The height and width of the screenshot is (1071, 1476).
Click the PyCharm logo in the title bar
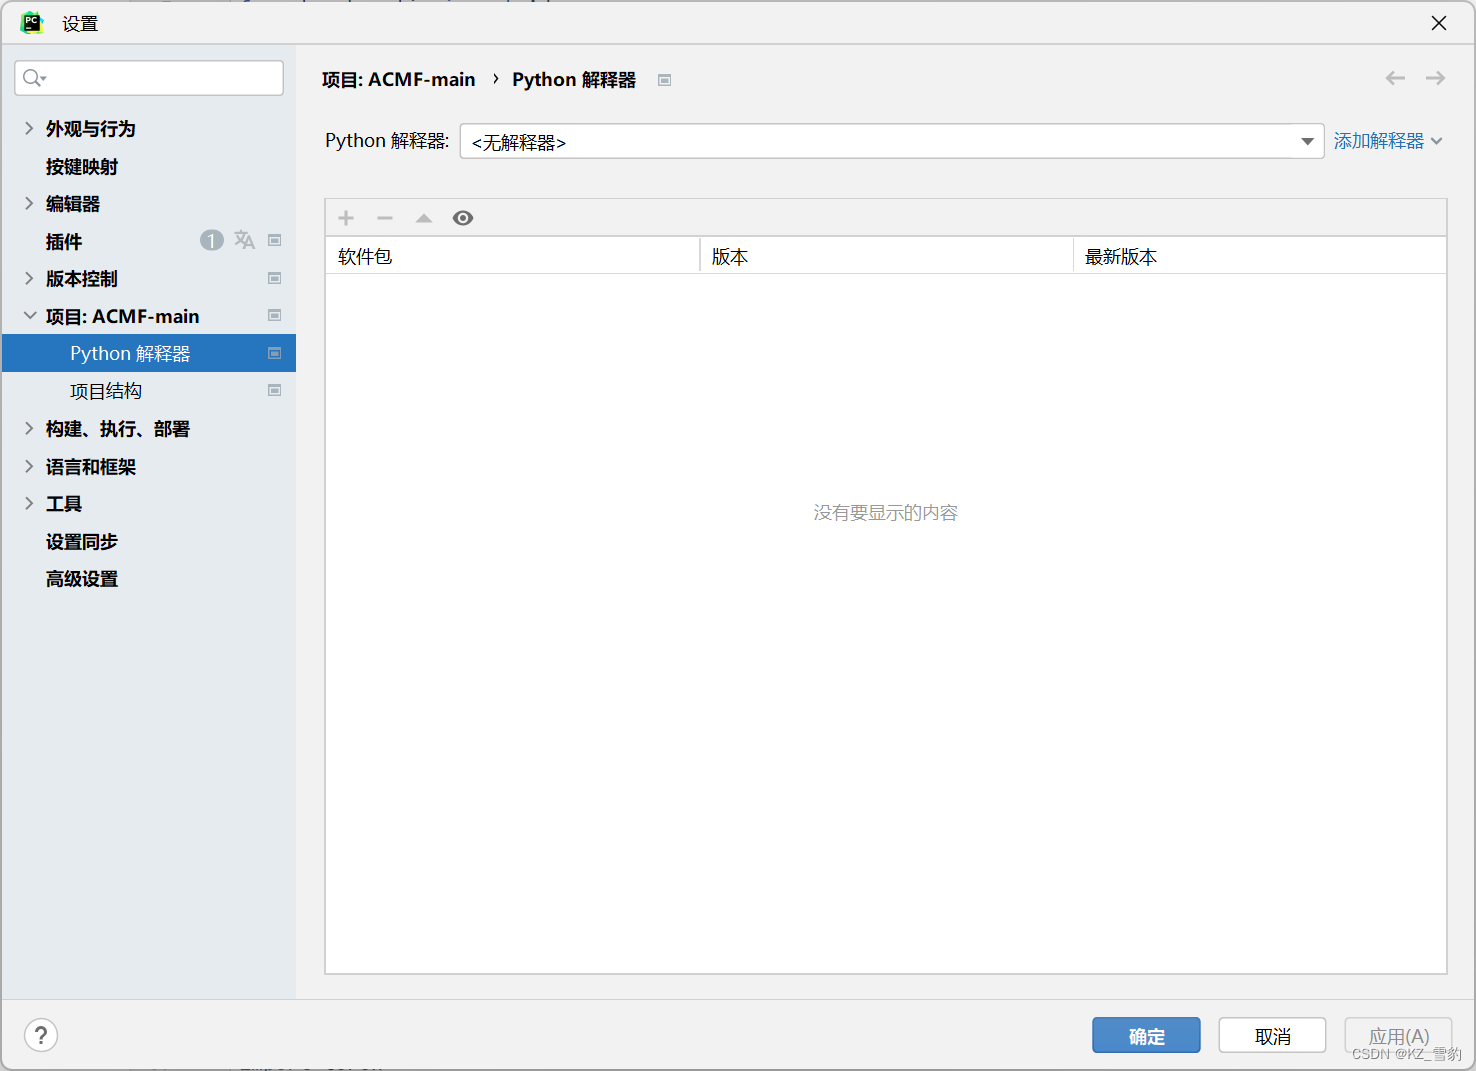point(32,23)
